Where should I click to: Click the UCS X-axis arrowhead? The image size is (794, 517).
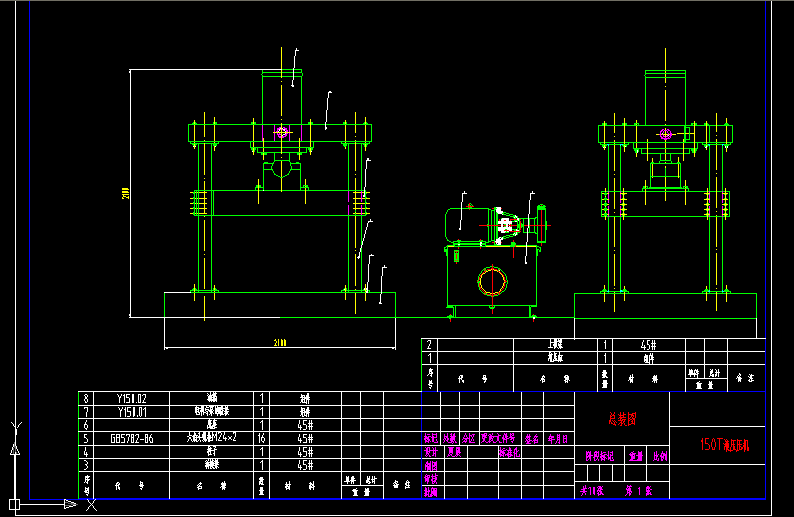[x=69, y=503]
